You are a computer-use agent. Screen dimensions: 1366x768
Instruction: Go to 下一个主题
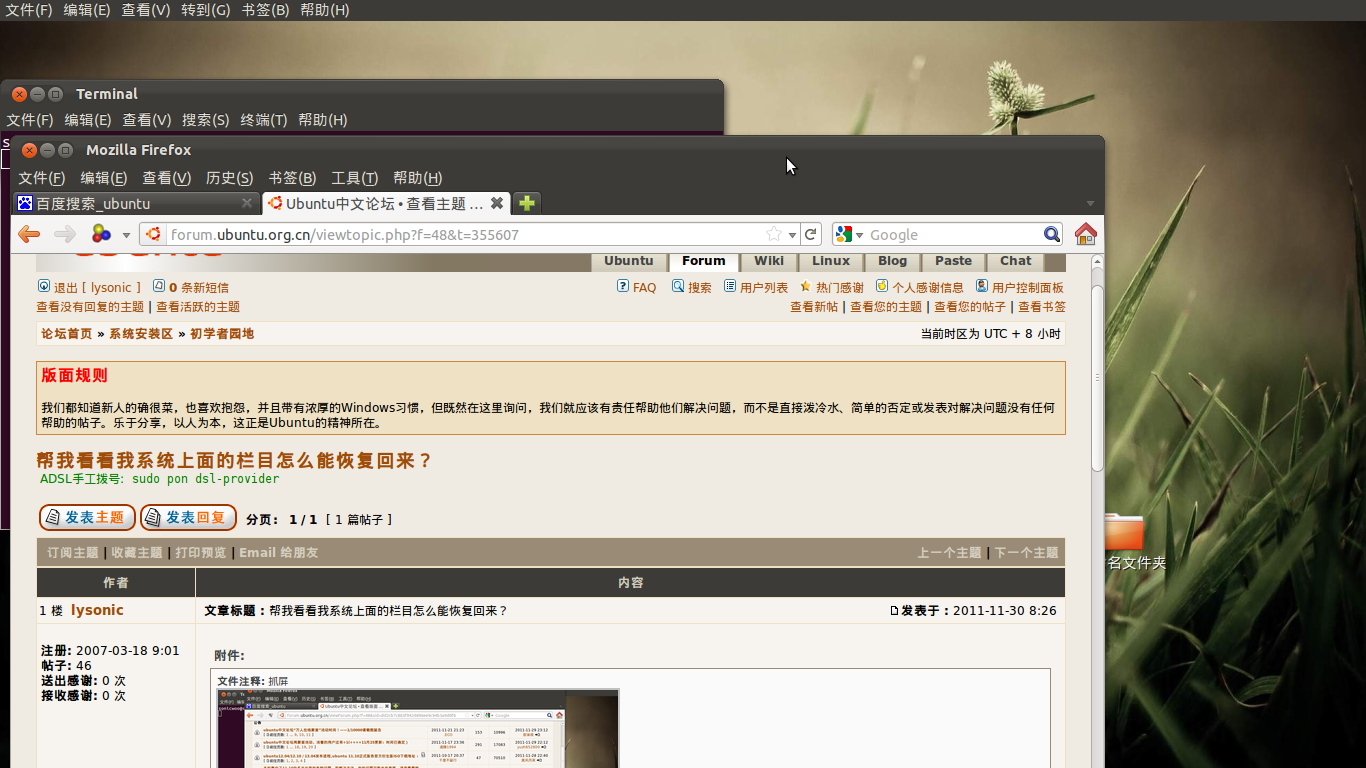[1026, 552]
